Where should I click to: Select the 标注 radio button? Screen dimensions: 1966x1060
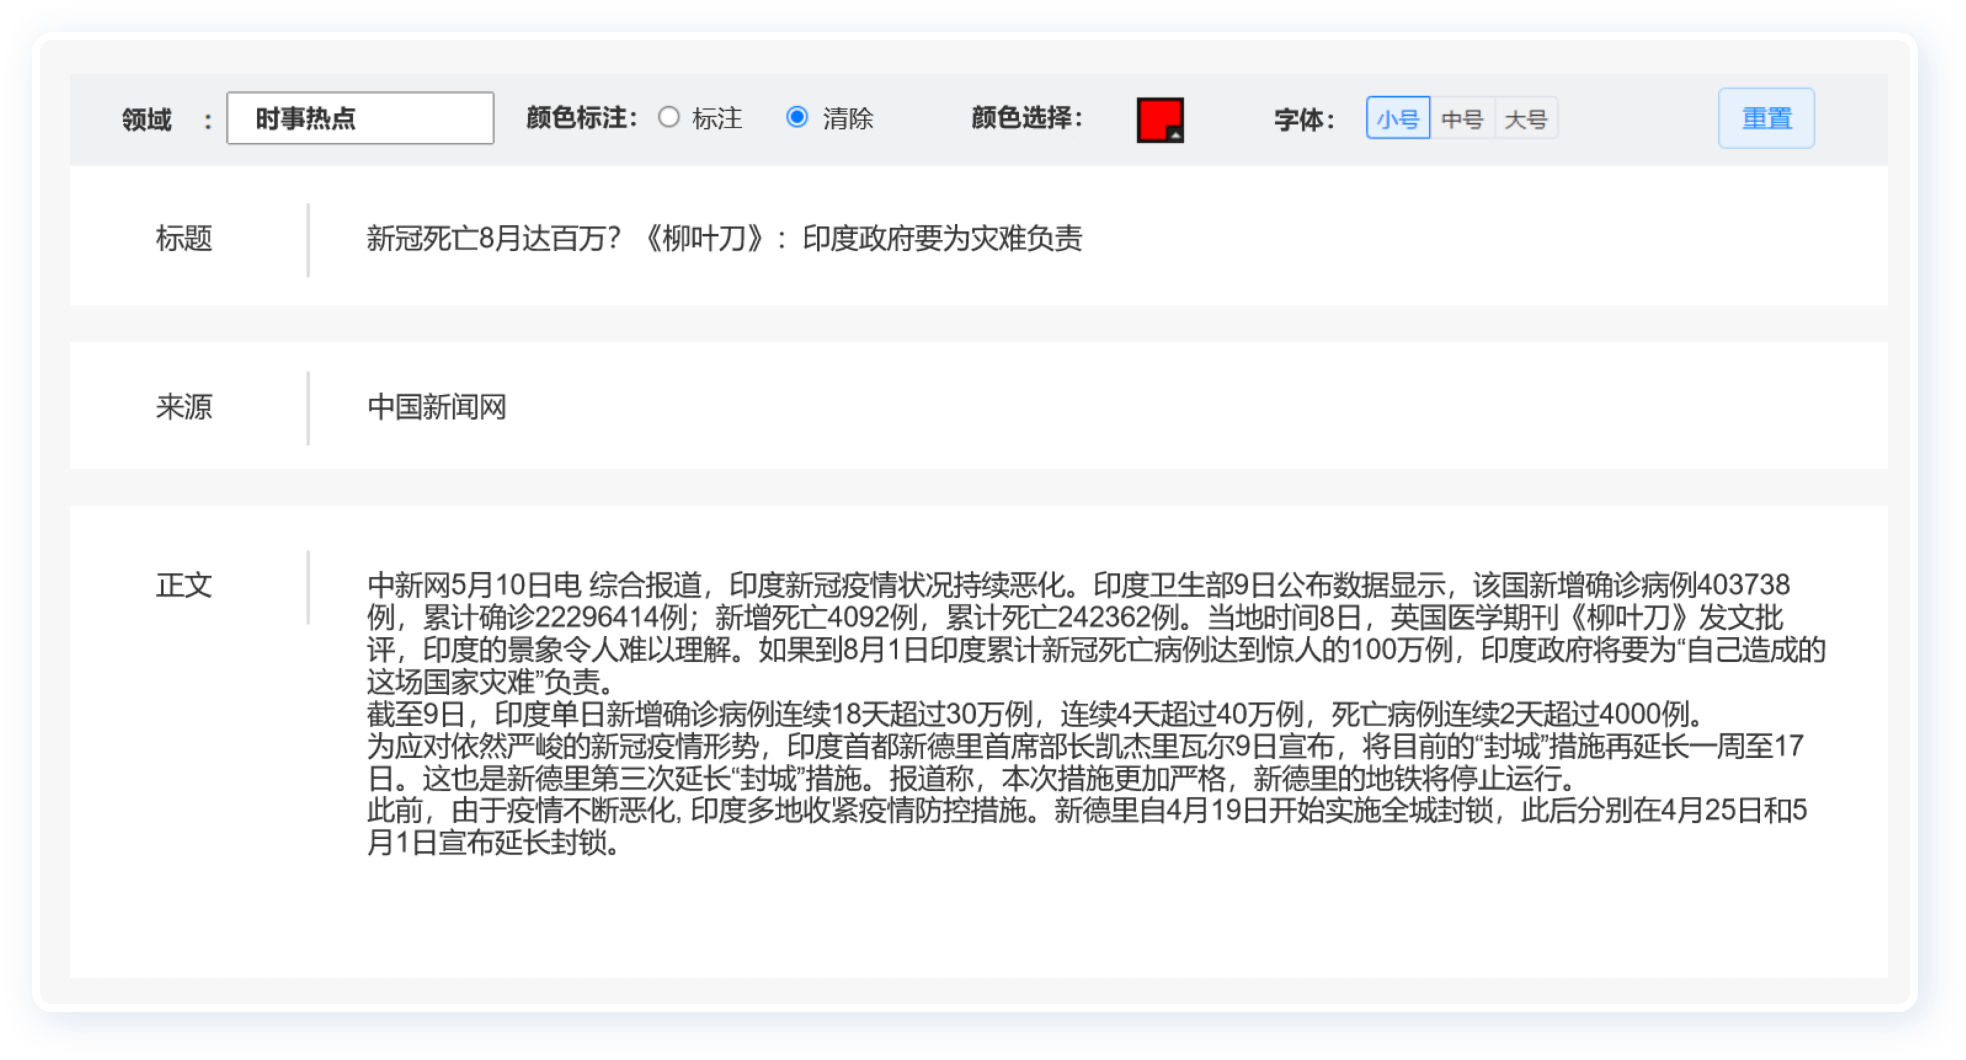coord(669,118)
